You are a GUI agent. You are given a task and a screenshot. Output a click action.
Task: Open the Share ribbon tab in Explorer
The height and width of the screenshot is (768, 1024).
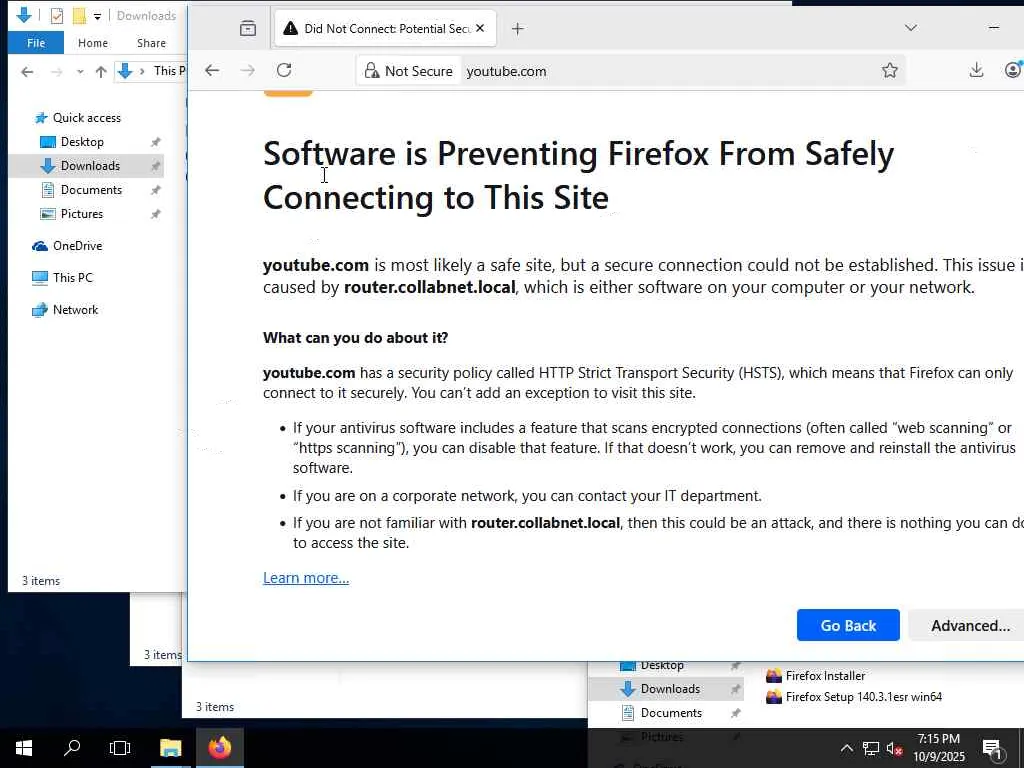pyautogui.click(x=151, y=43)
